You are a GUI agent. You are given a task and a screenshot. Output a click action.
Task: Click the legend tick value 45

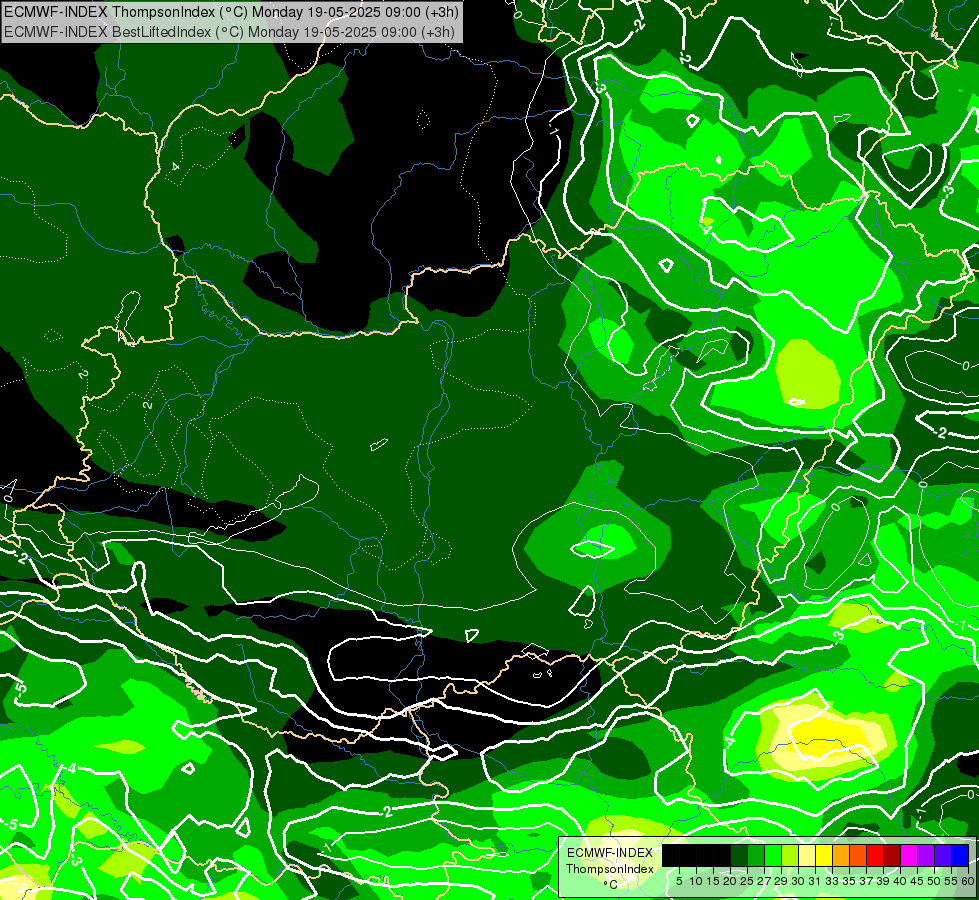coord(917,881)
